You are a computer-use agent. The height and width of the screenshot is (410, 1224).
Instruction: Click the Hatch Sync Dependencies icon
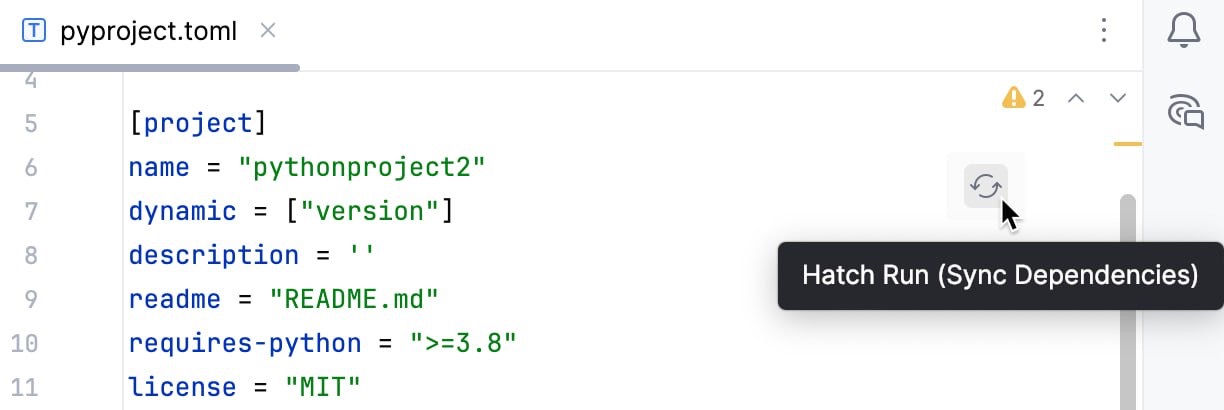(x=986, y=187)
